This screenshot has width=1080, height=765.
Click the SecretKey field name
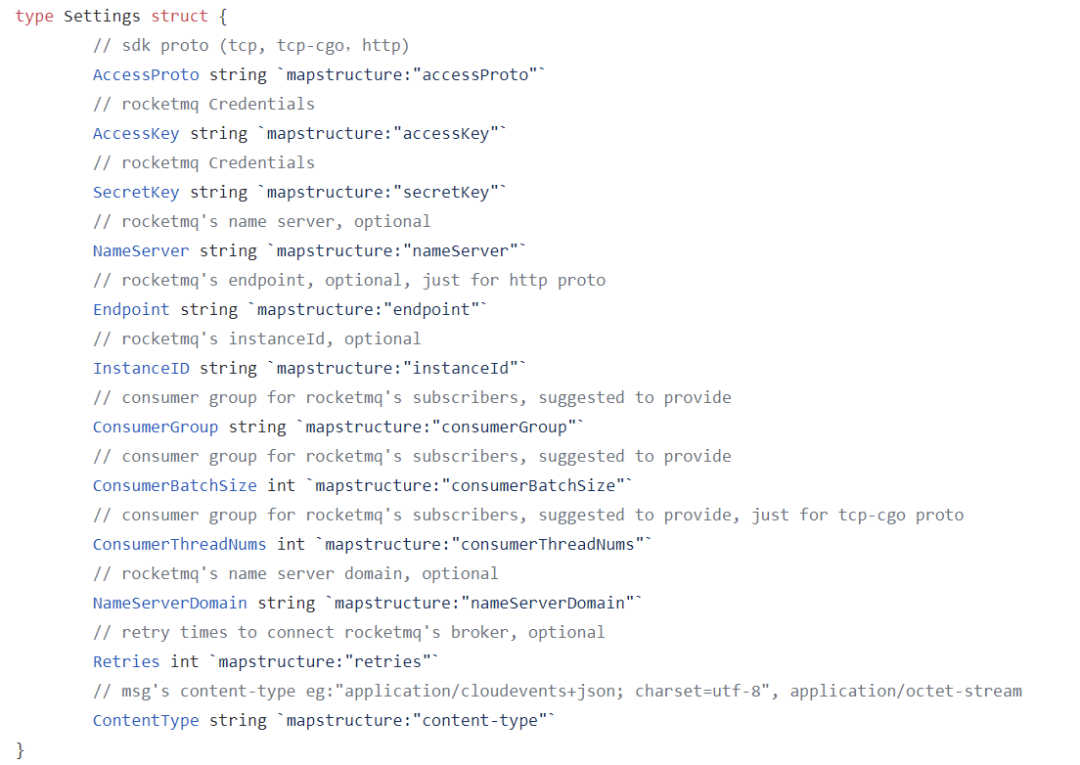(136, 192)
